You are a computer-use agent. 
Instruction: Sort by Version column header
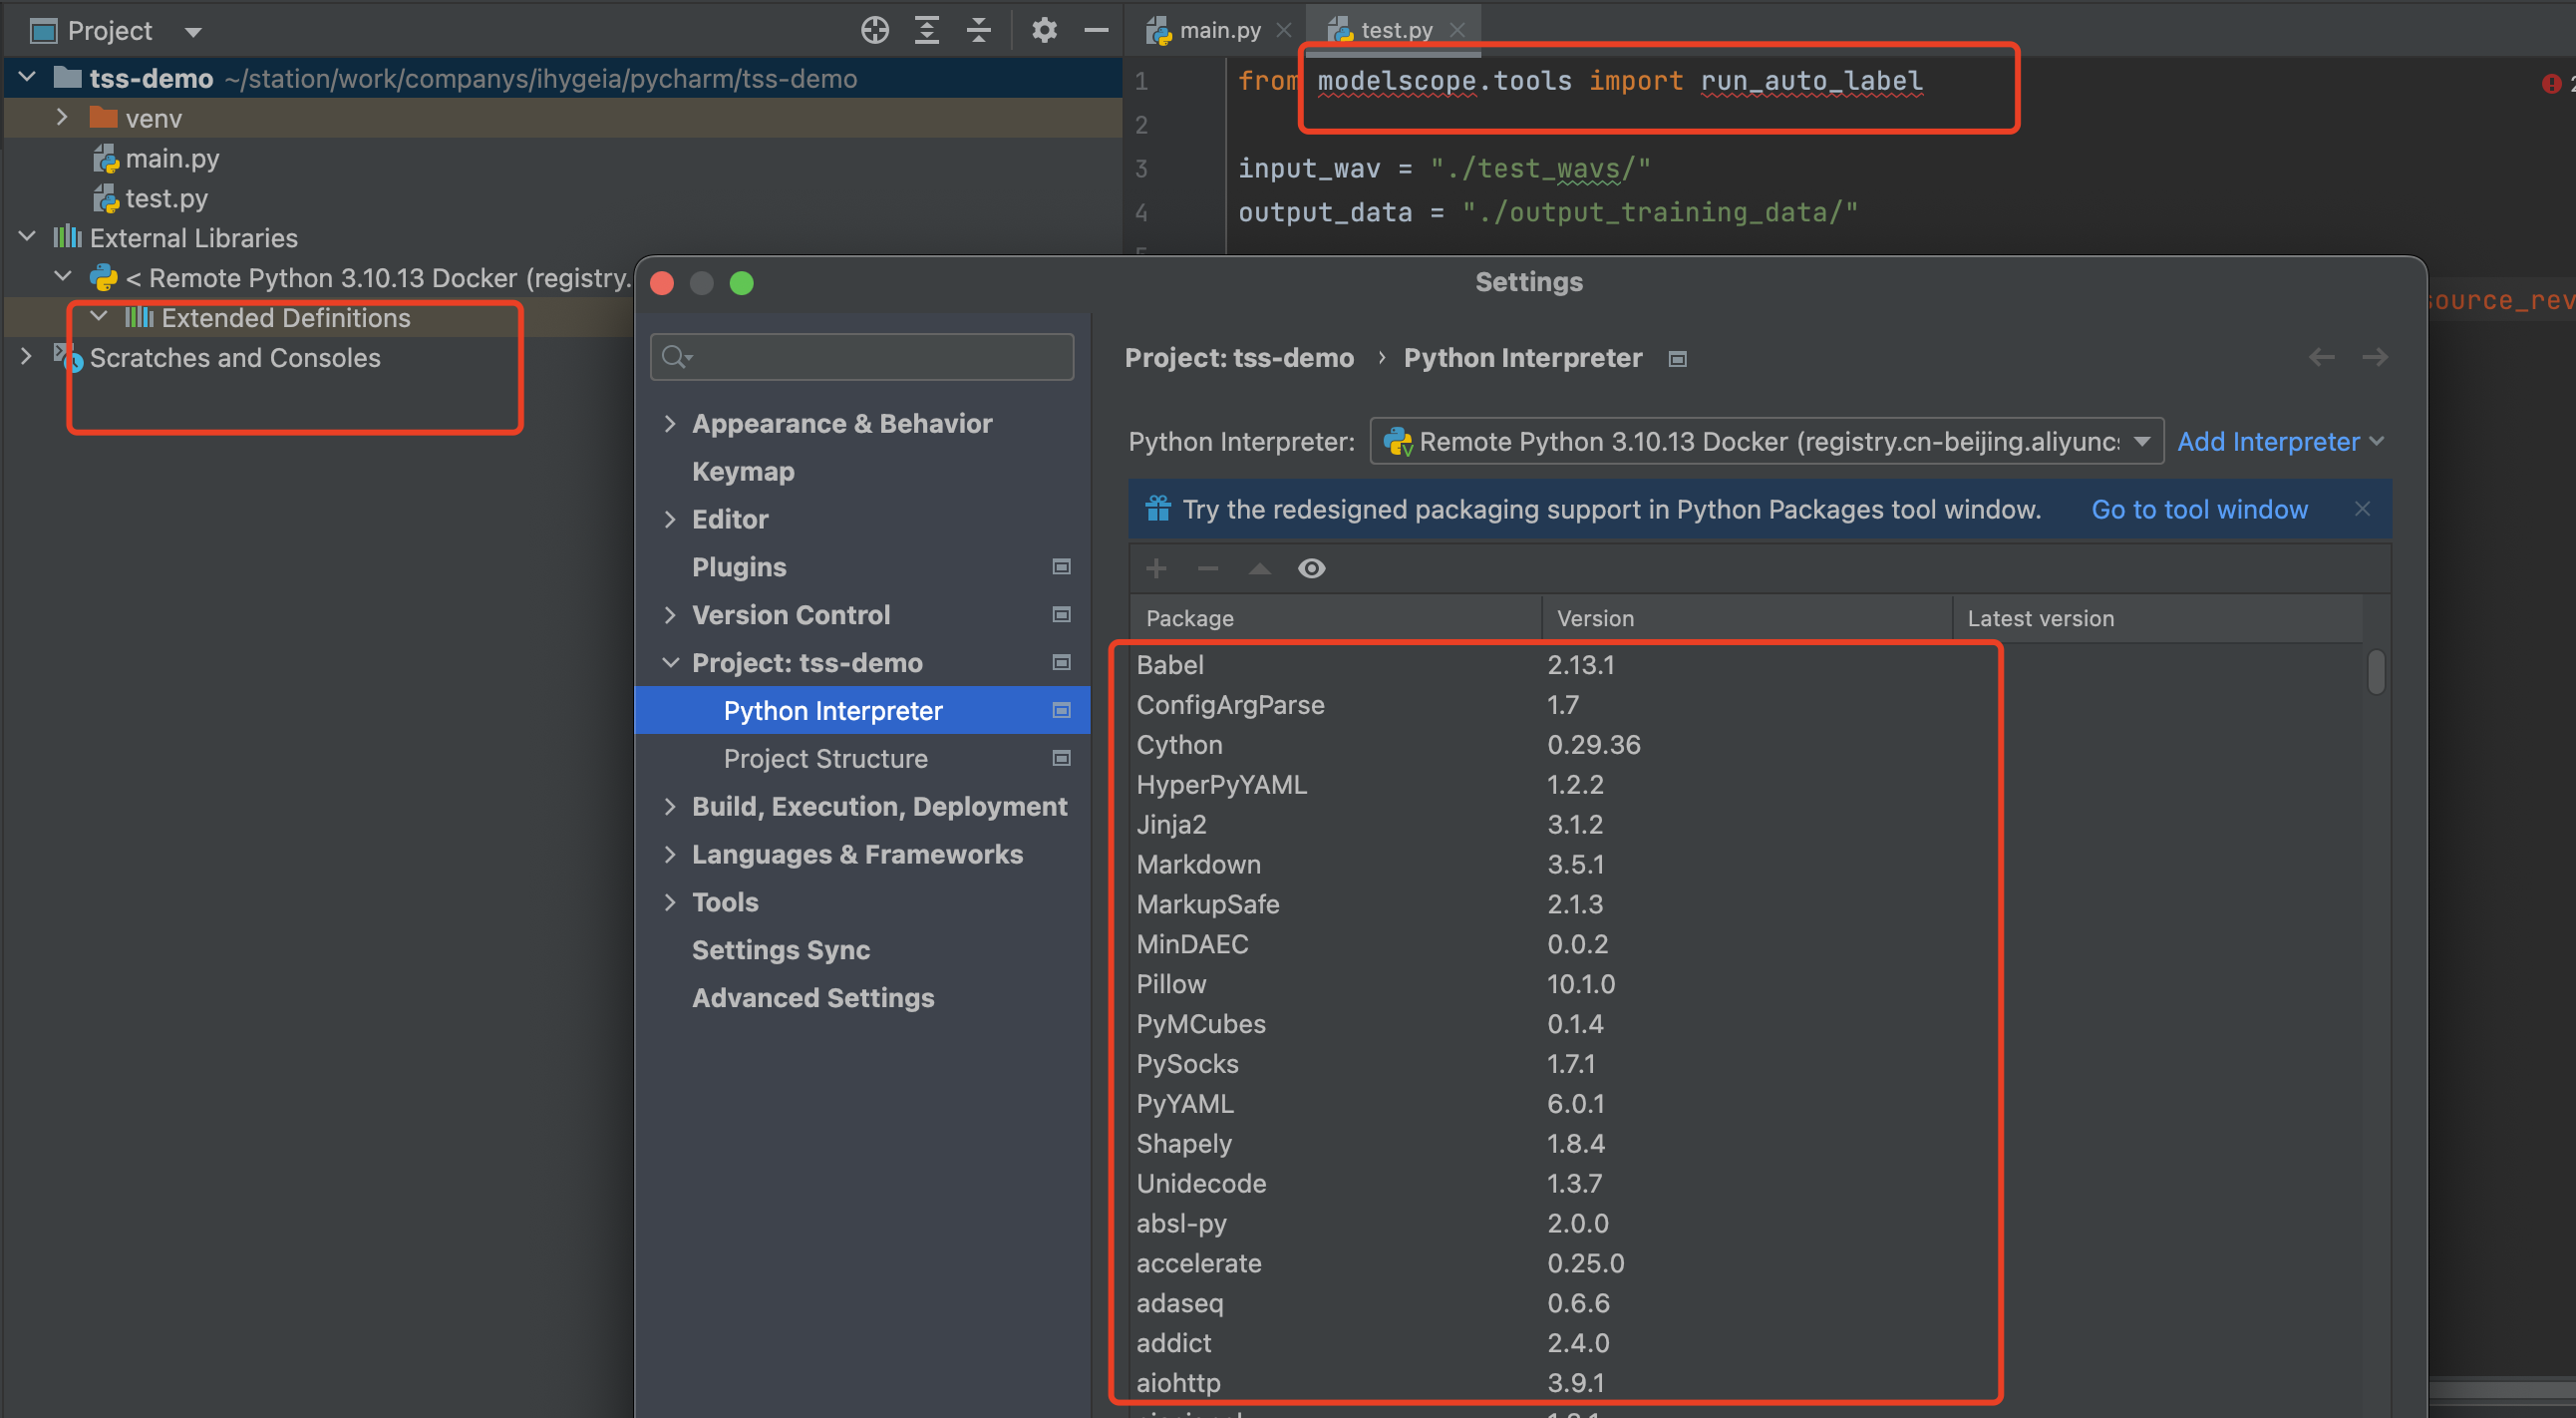pos(1746,618)
